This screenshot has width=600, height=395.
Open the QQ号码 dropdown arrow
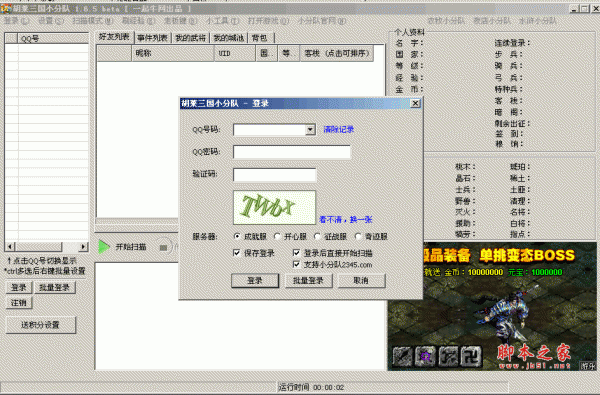point(310,130)
